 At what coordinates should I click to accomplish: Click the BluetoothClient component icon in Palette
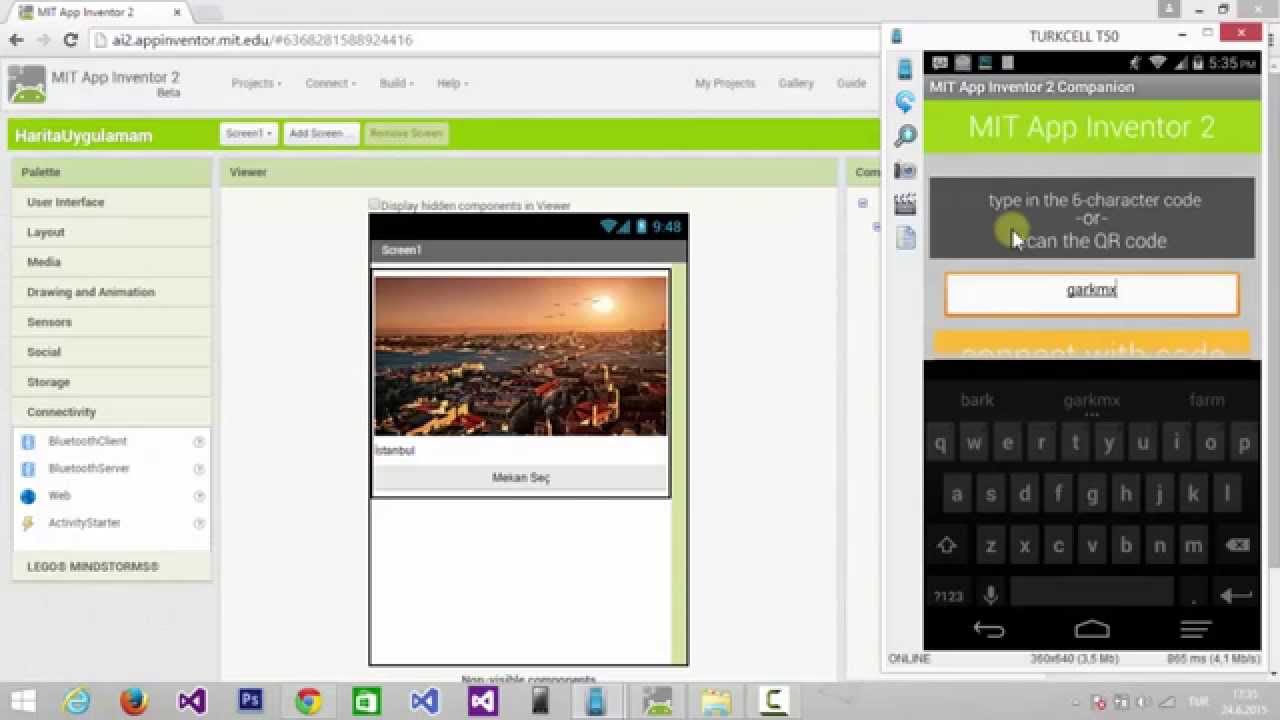click(28, 441)
